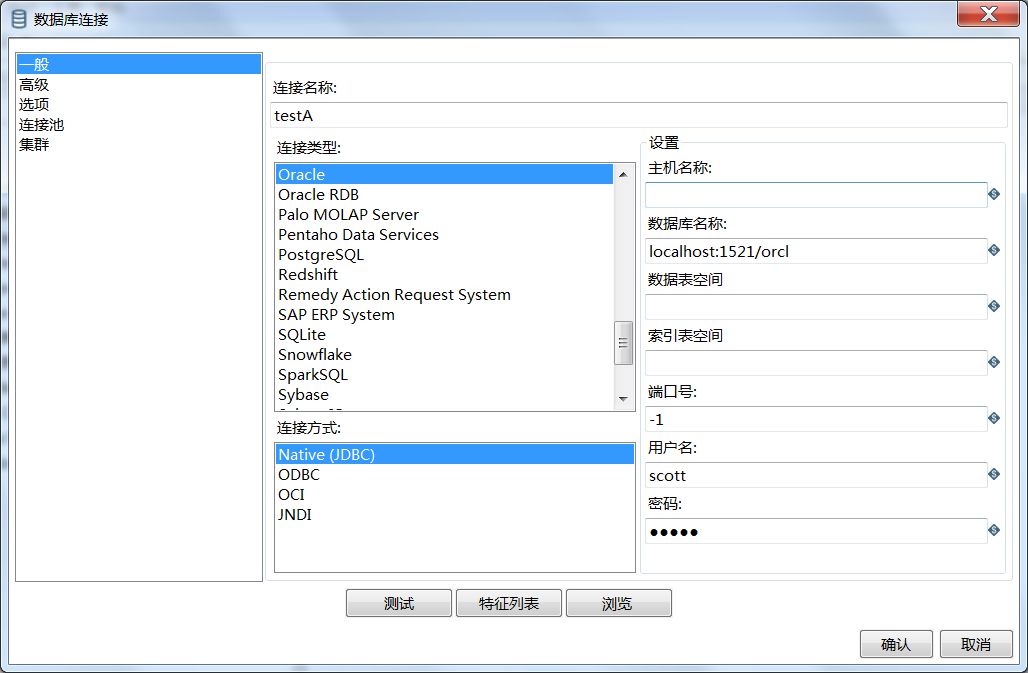Click the variable icon beside 主机名称 field
This screenshot has width=1028, height=673.
993,194
